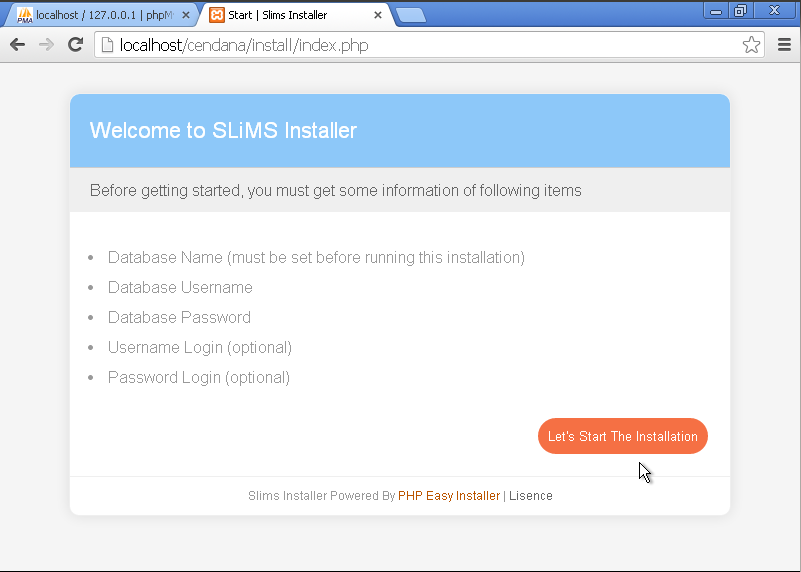Close the phpMyAdmin tab

click(186, 15)
